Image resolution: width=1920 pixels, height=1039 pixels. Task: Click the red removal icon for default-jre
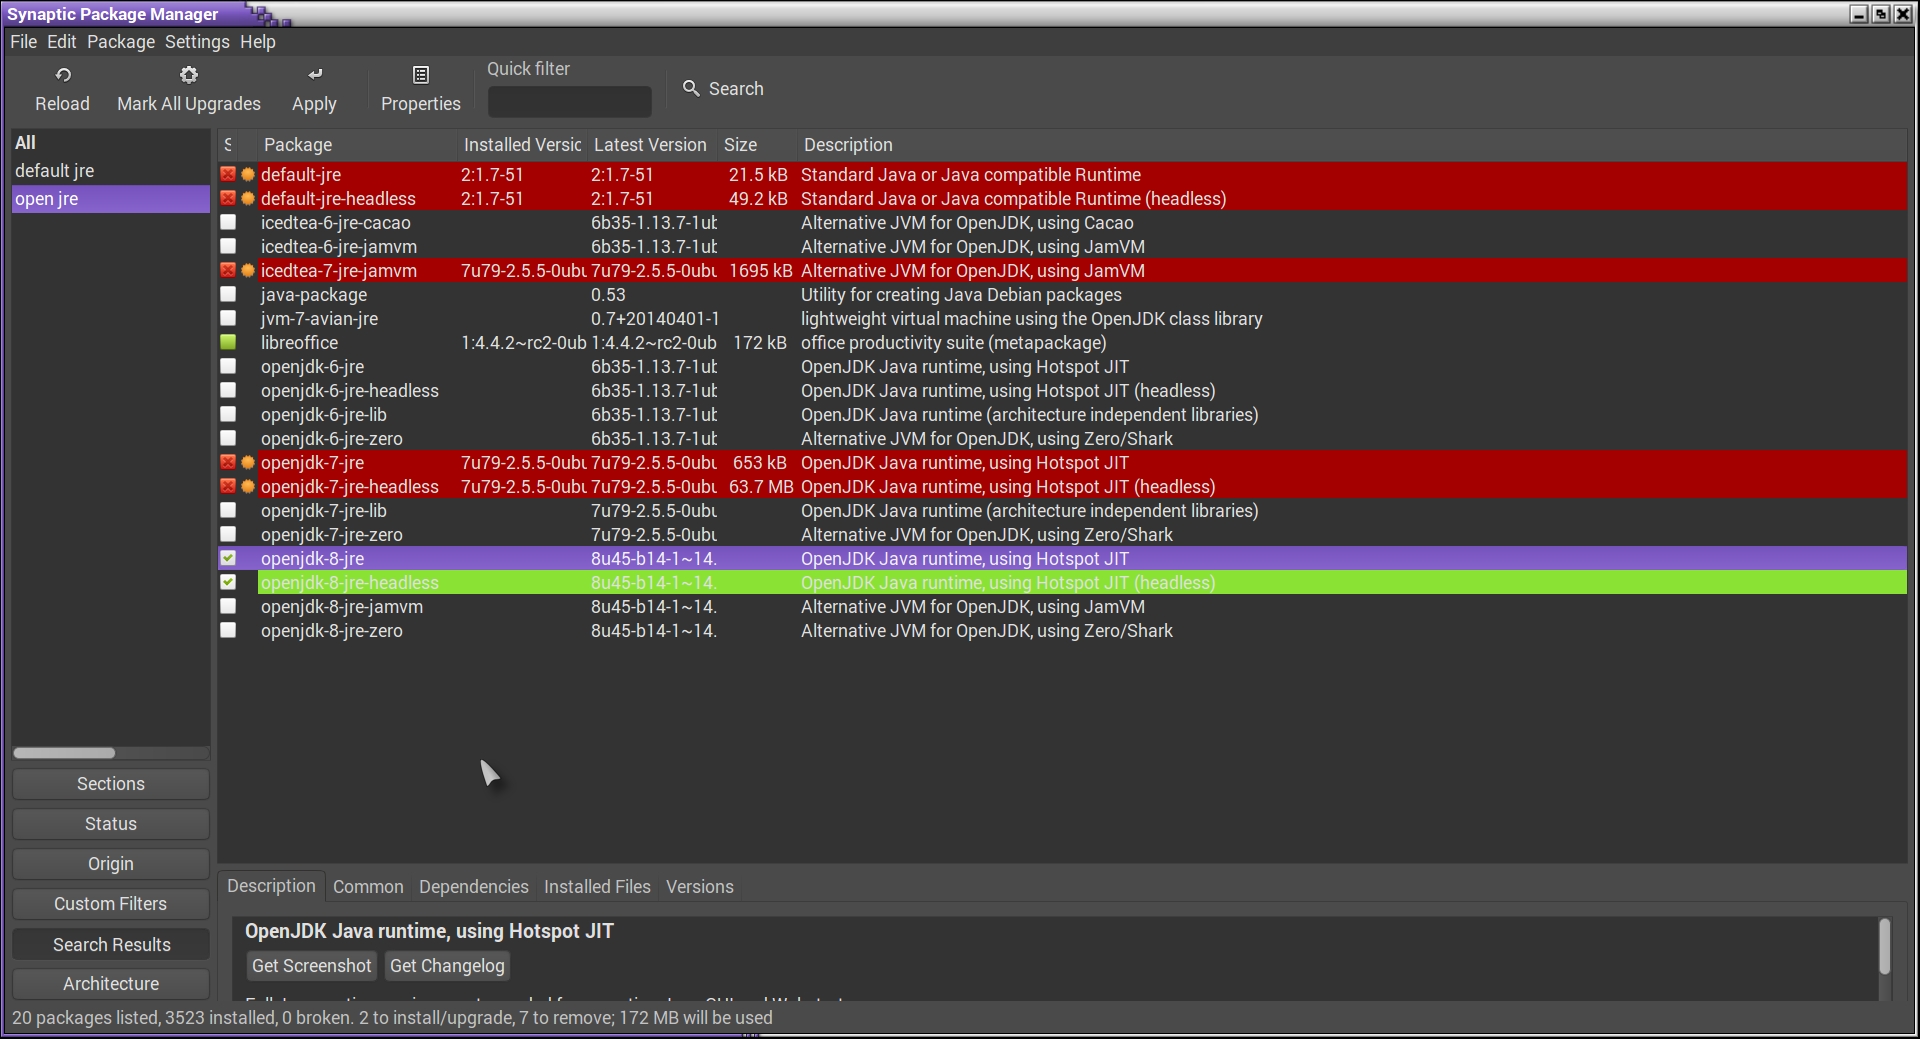click(x=228, y=174)
